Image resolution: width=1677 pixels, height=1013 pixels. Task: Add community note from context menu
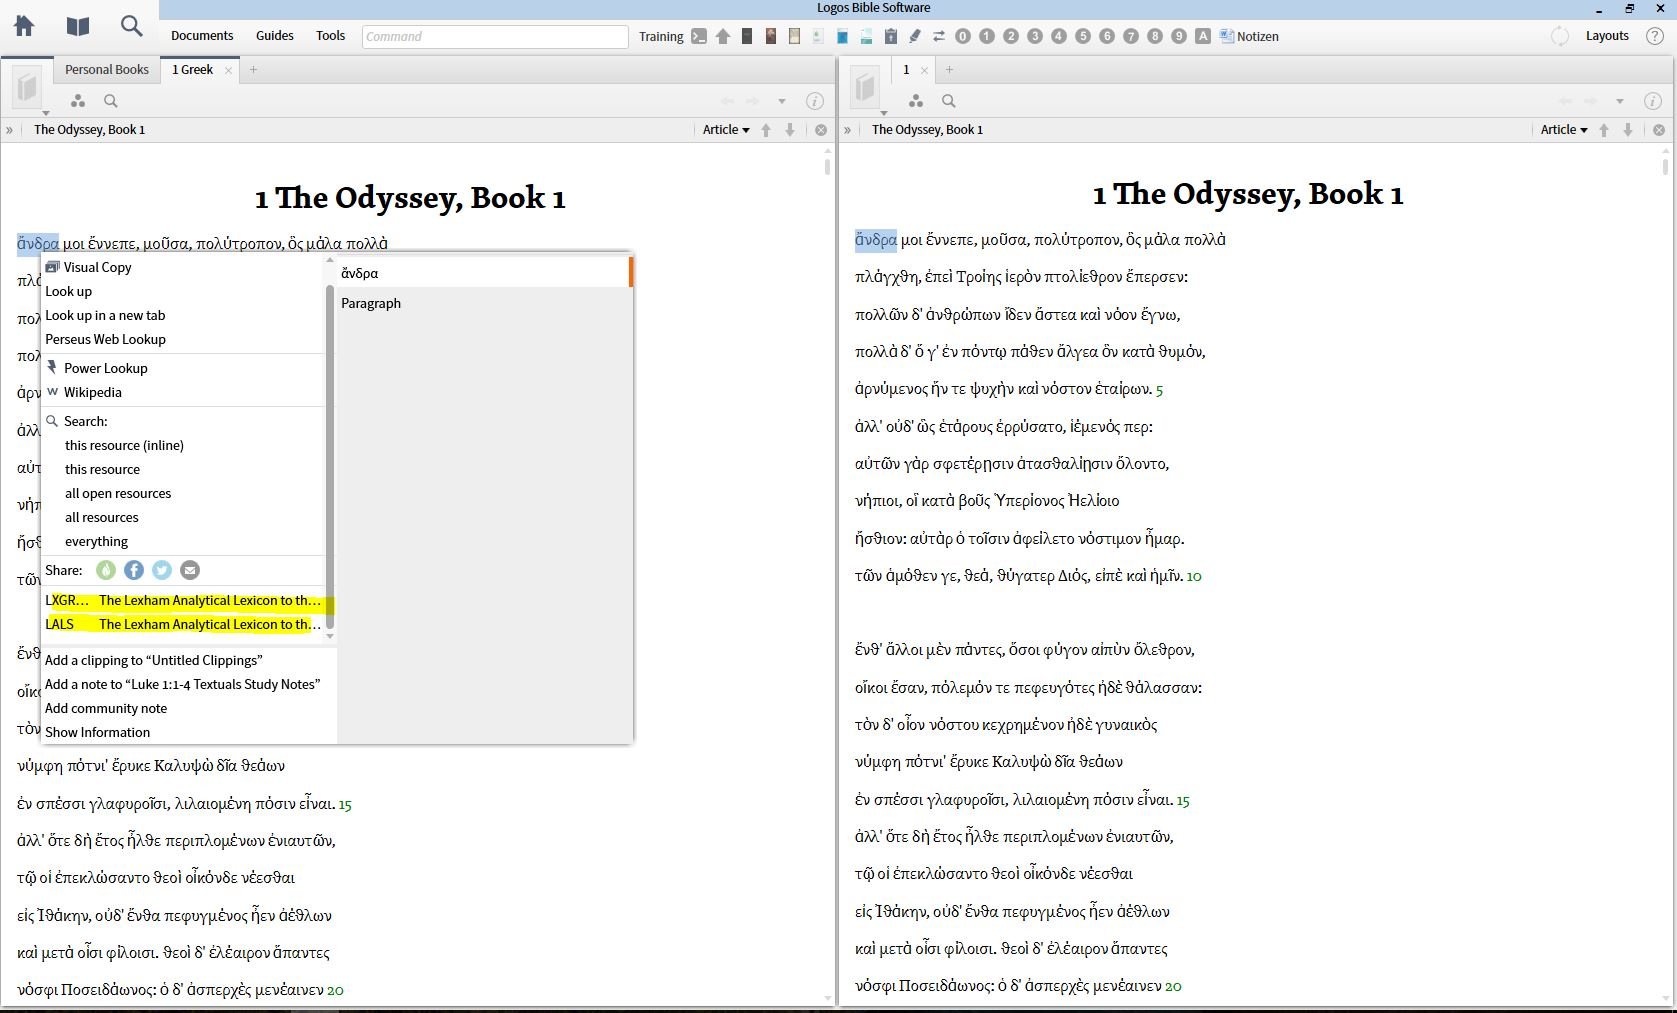click(106, 708)
